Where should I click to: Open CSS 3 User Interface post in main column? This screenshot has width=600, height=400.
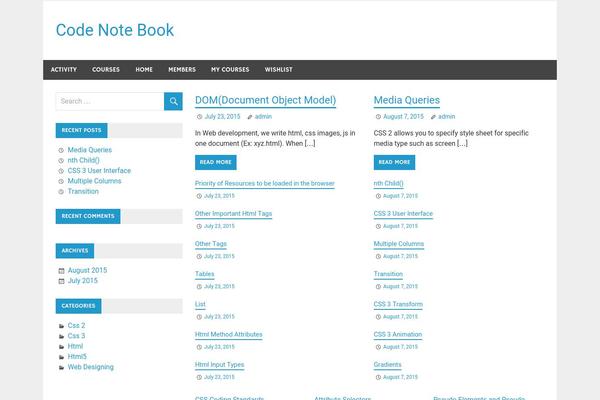click(403, 214)
